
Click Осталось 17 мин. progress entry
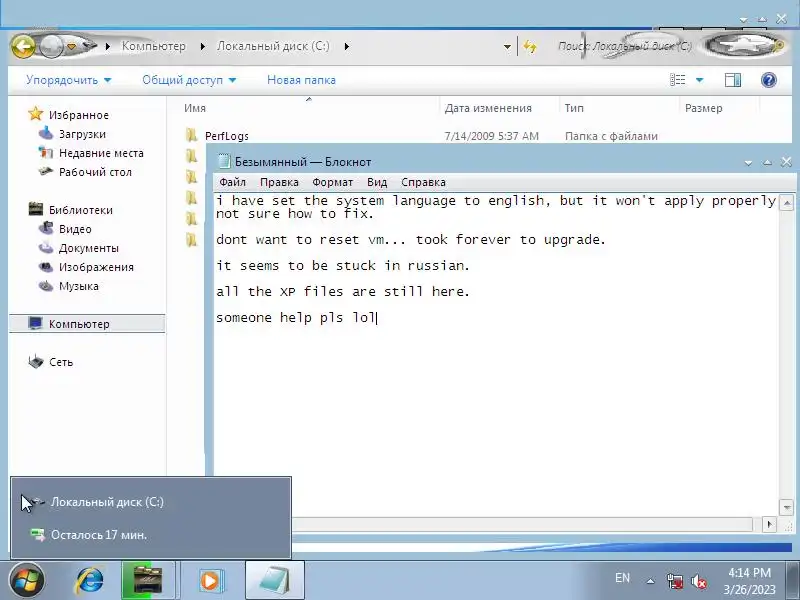pyautogui.click(x=98, y=535)
